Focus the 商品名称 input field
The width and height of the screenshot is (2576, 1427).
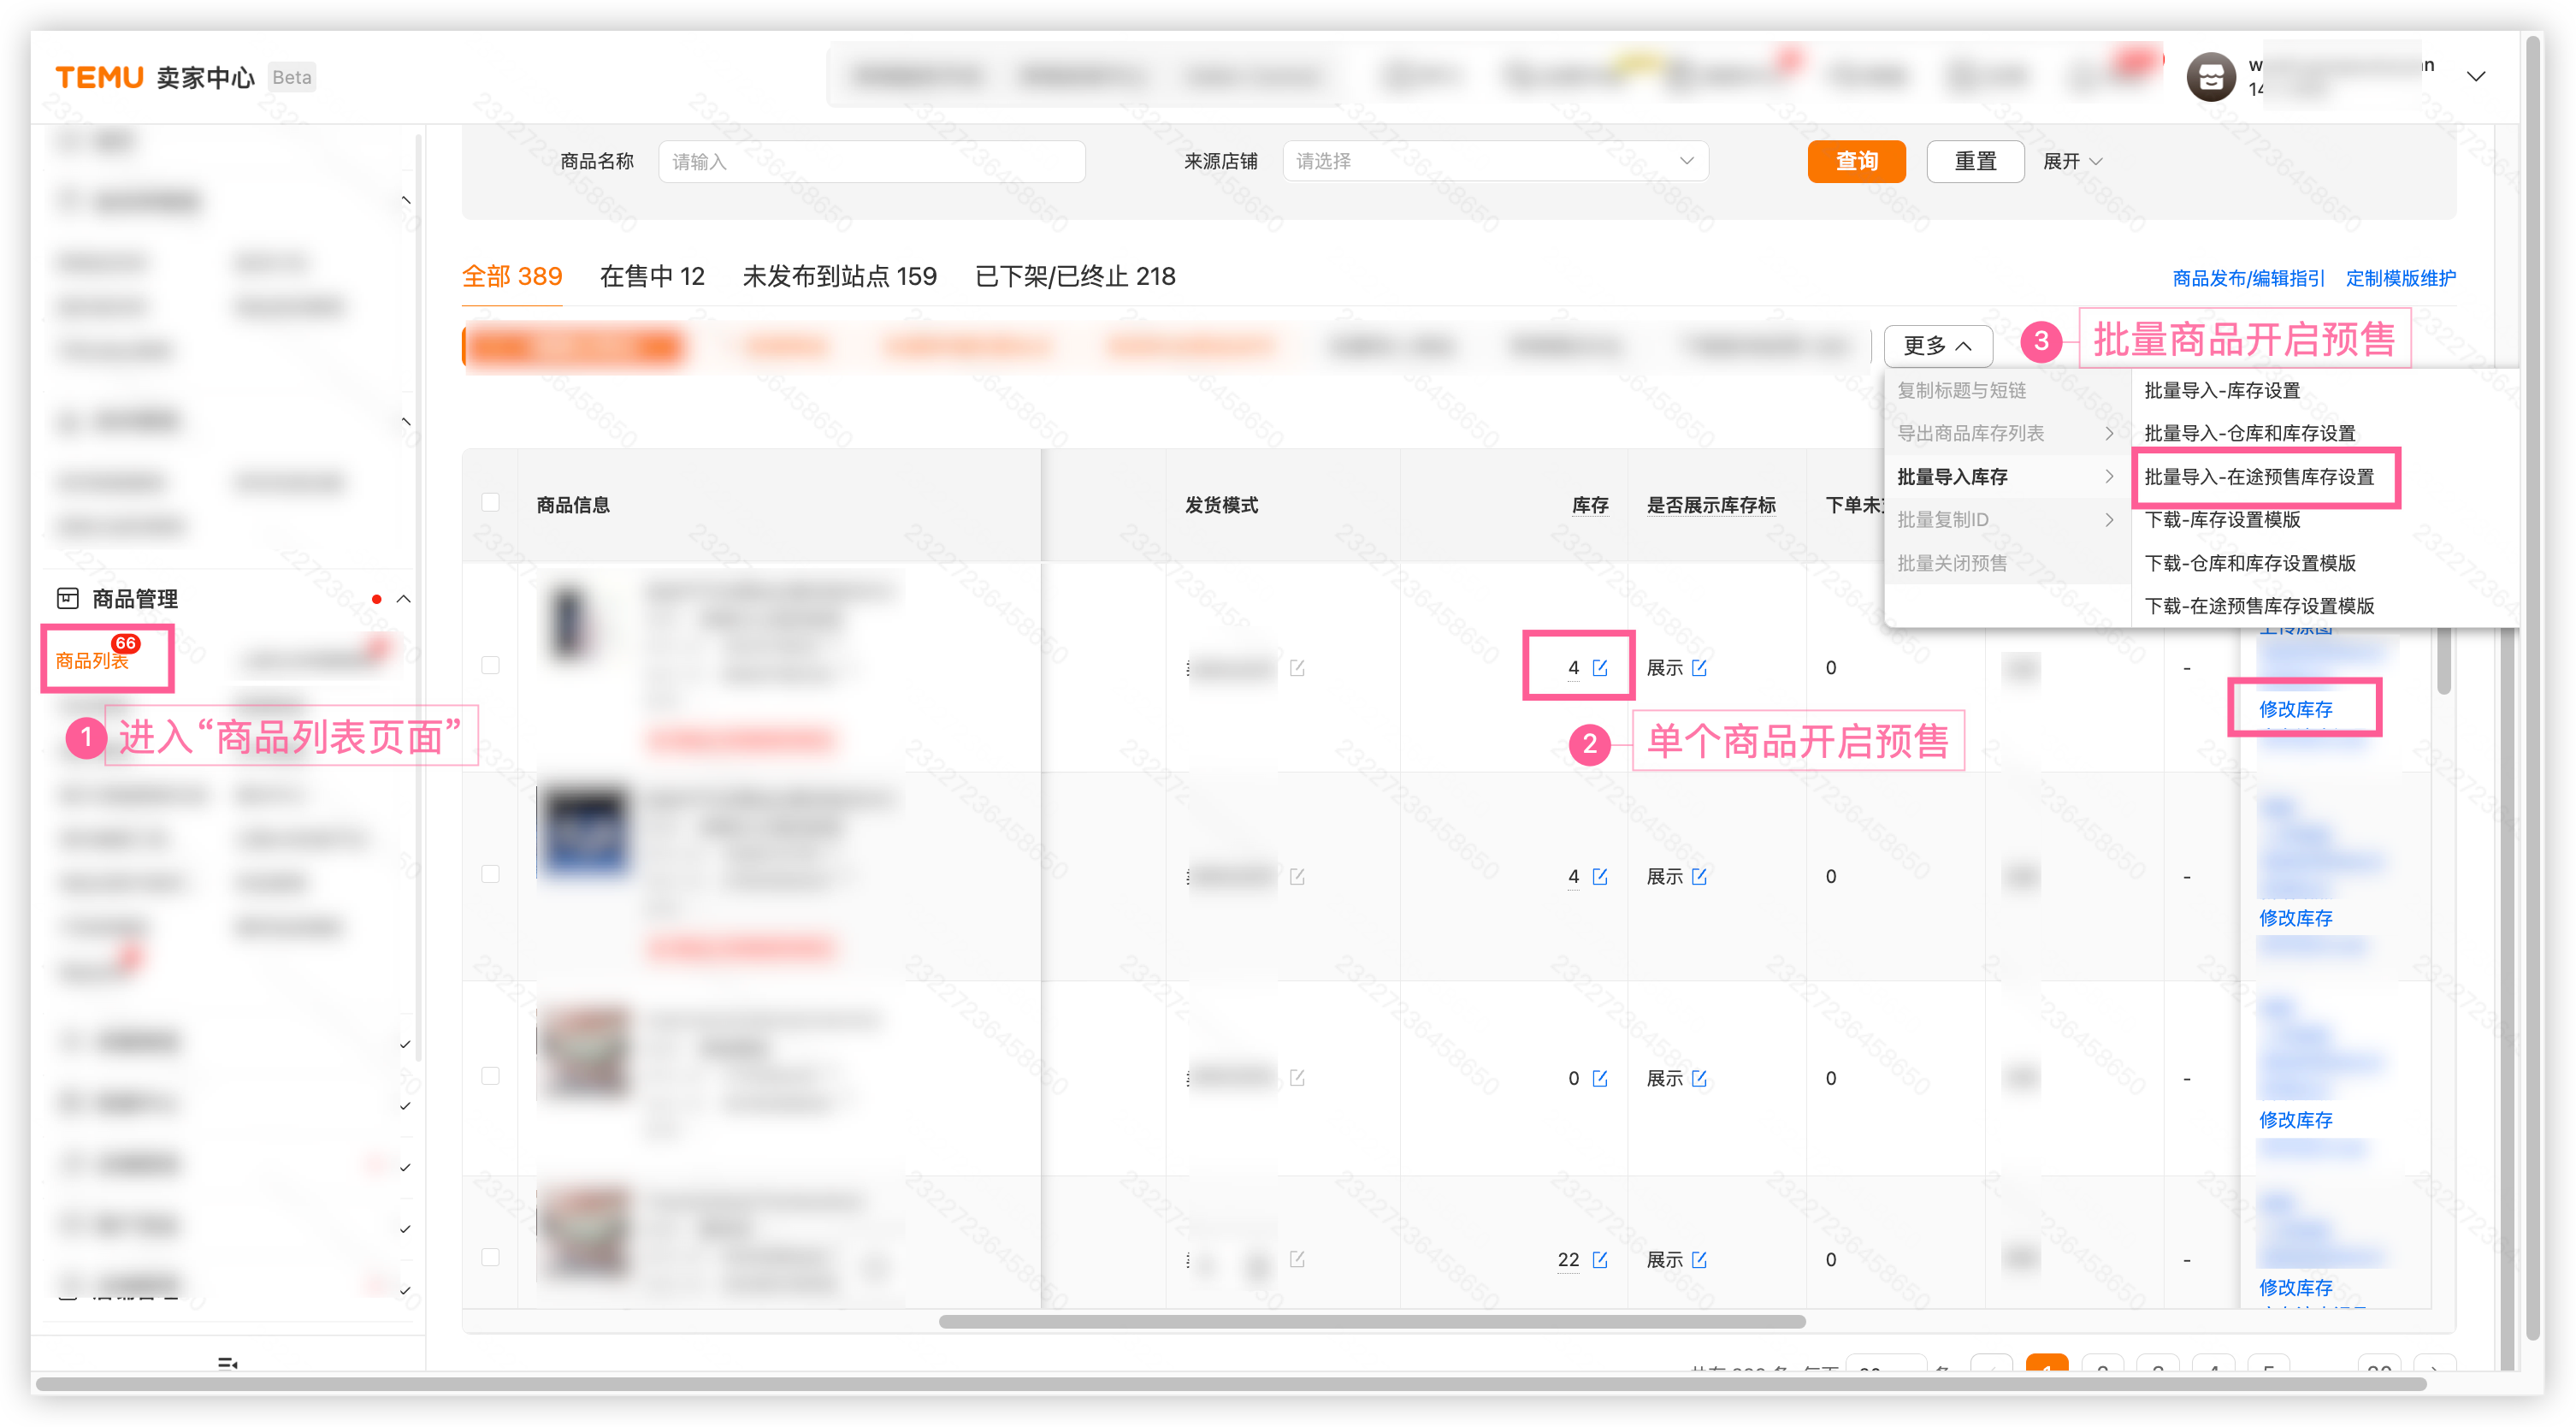pyautogui.click(x=871, y=161)
